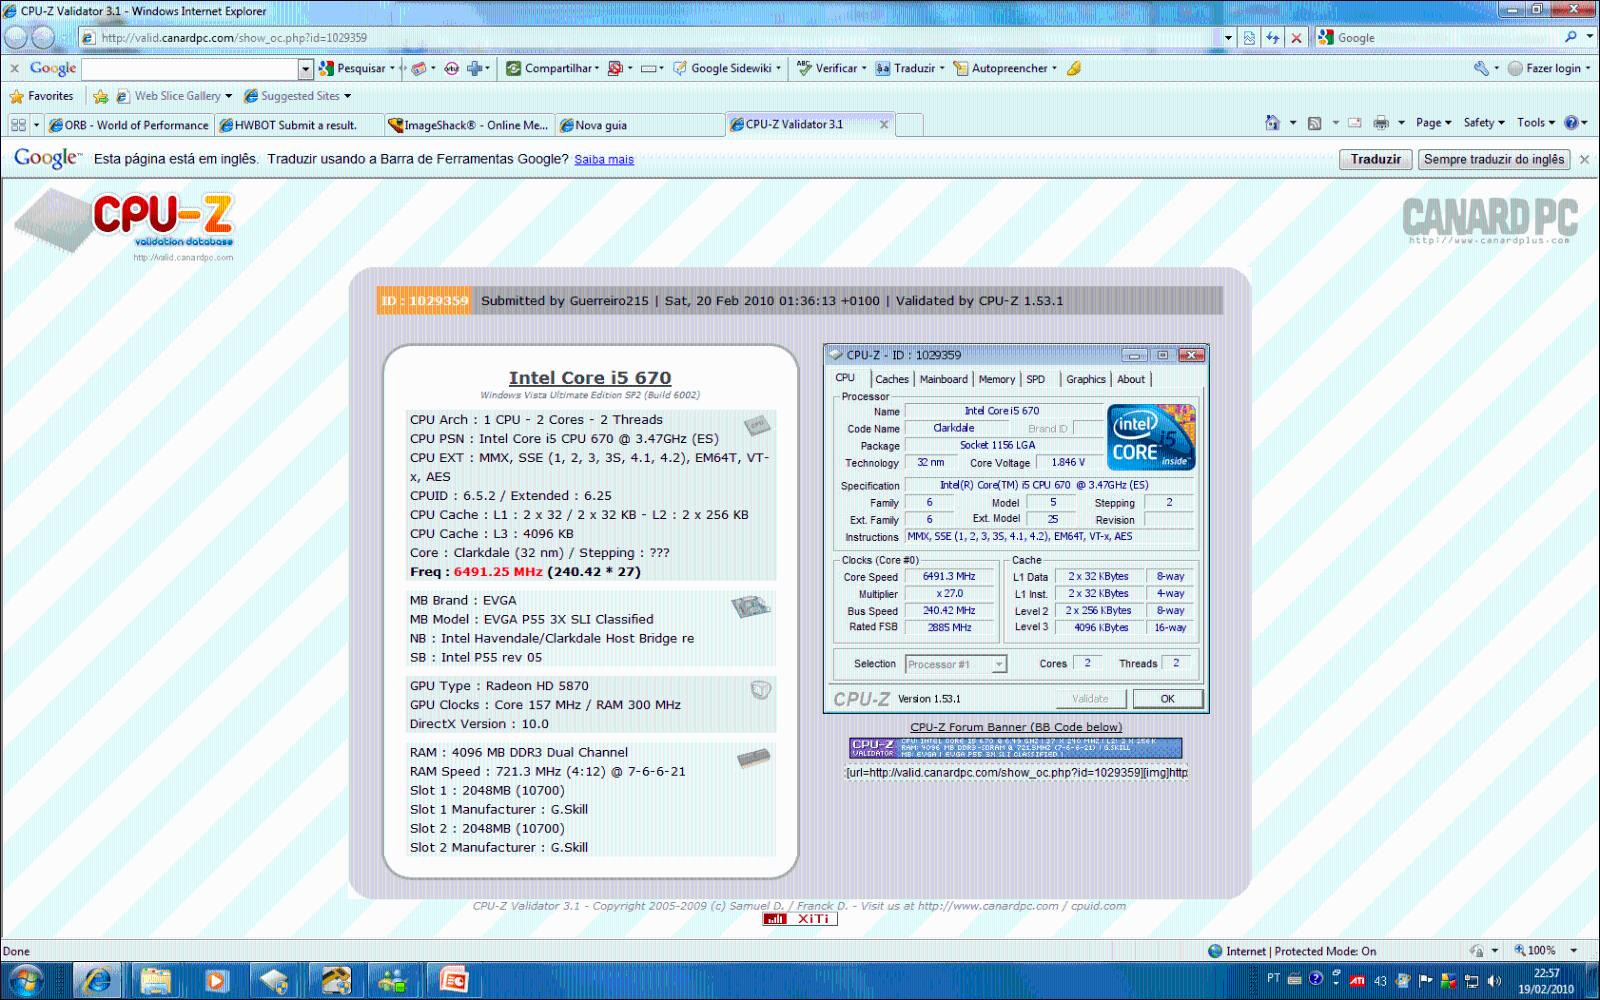Expand the address bar history dropdown

coord(1229,38)
